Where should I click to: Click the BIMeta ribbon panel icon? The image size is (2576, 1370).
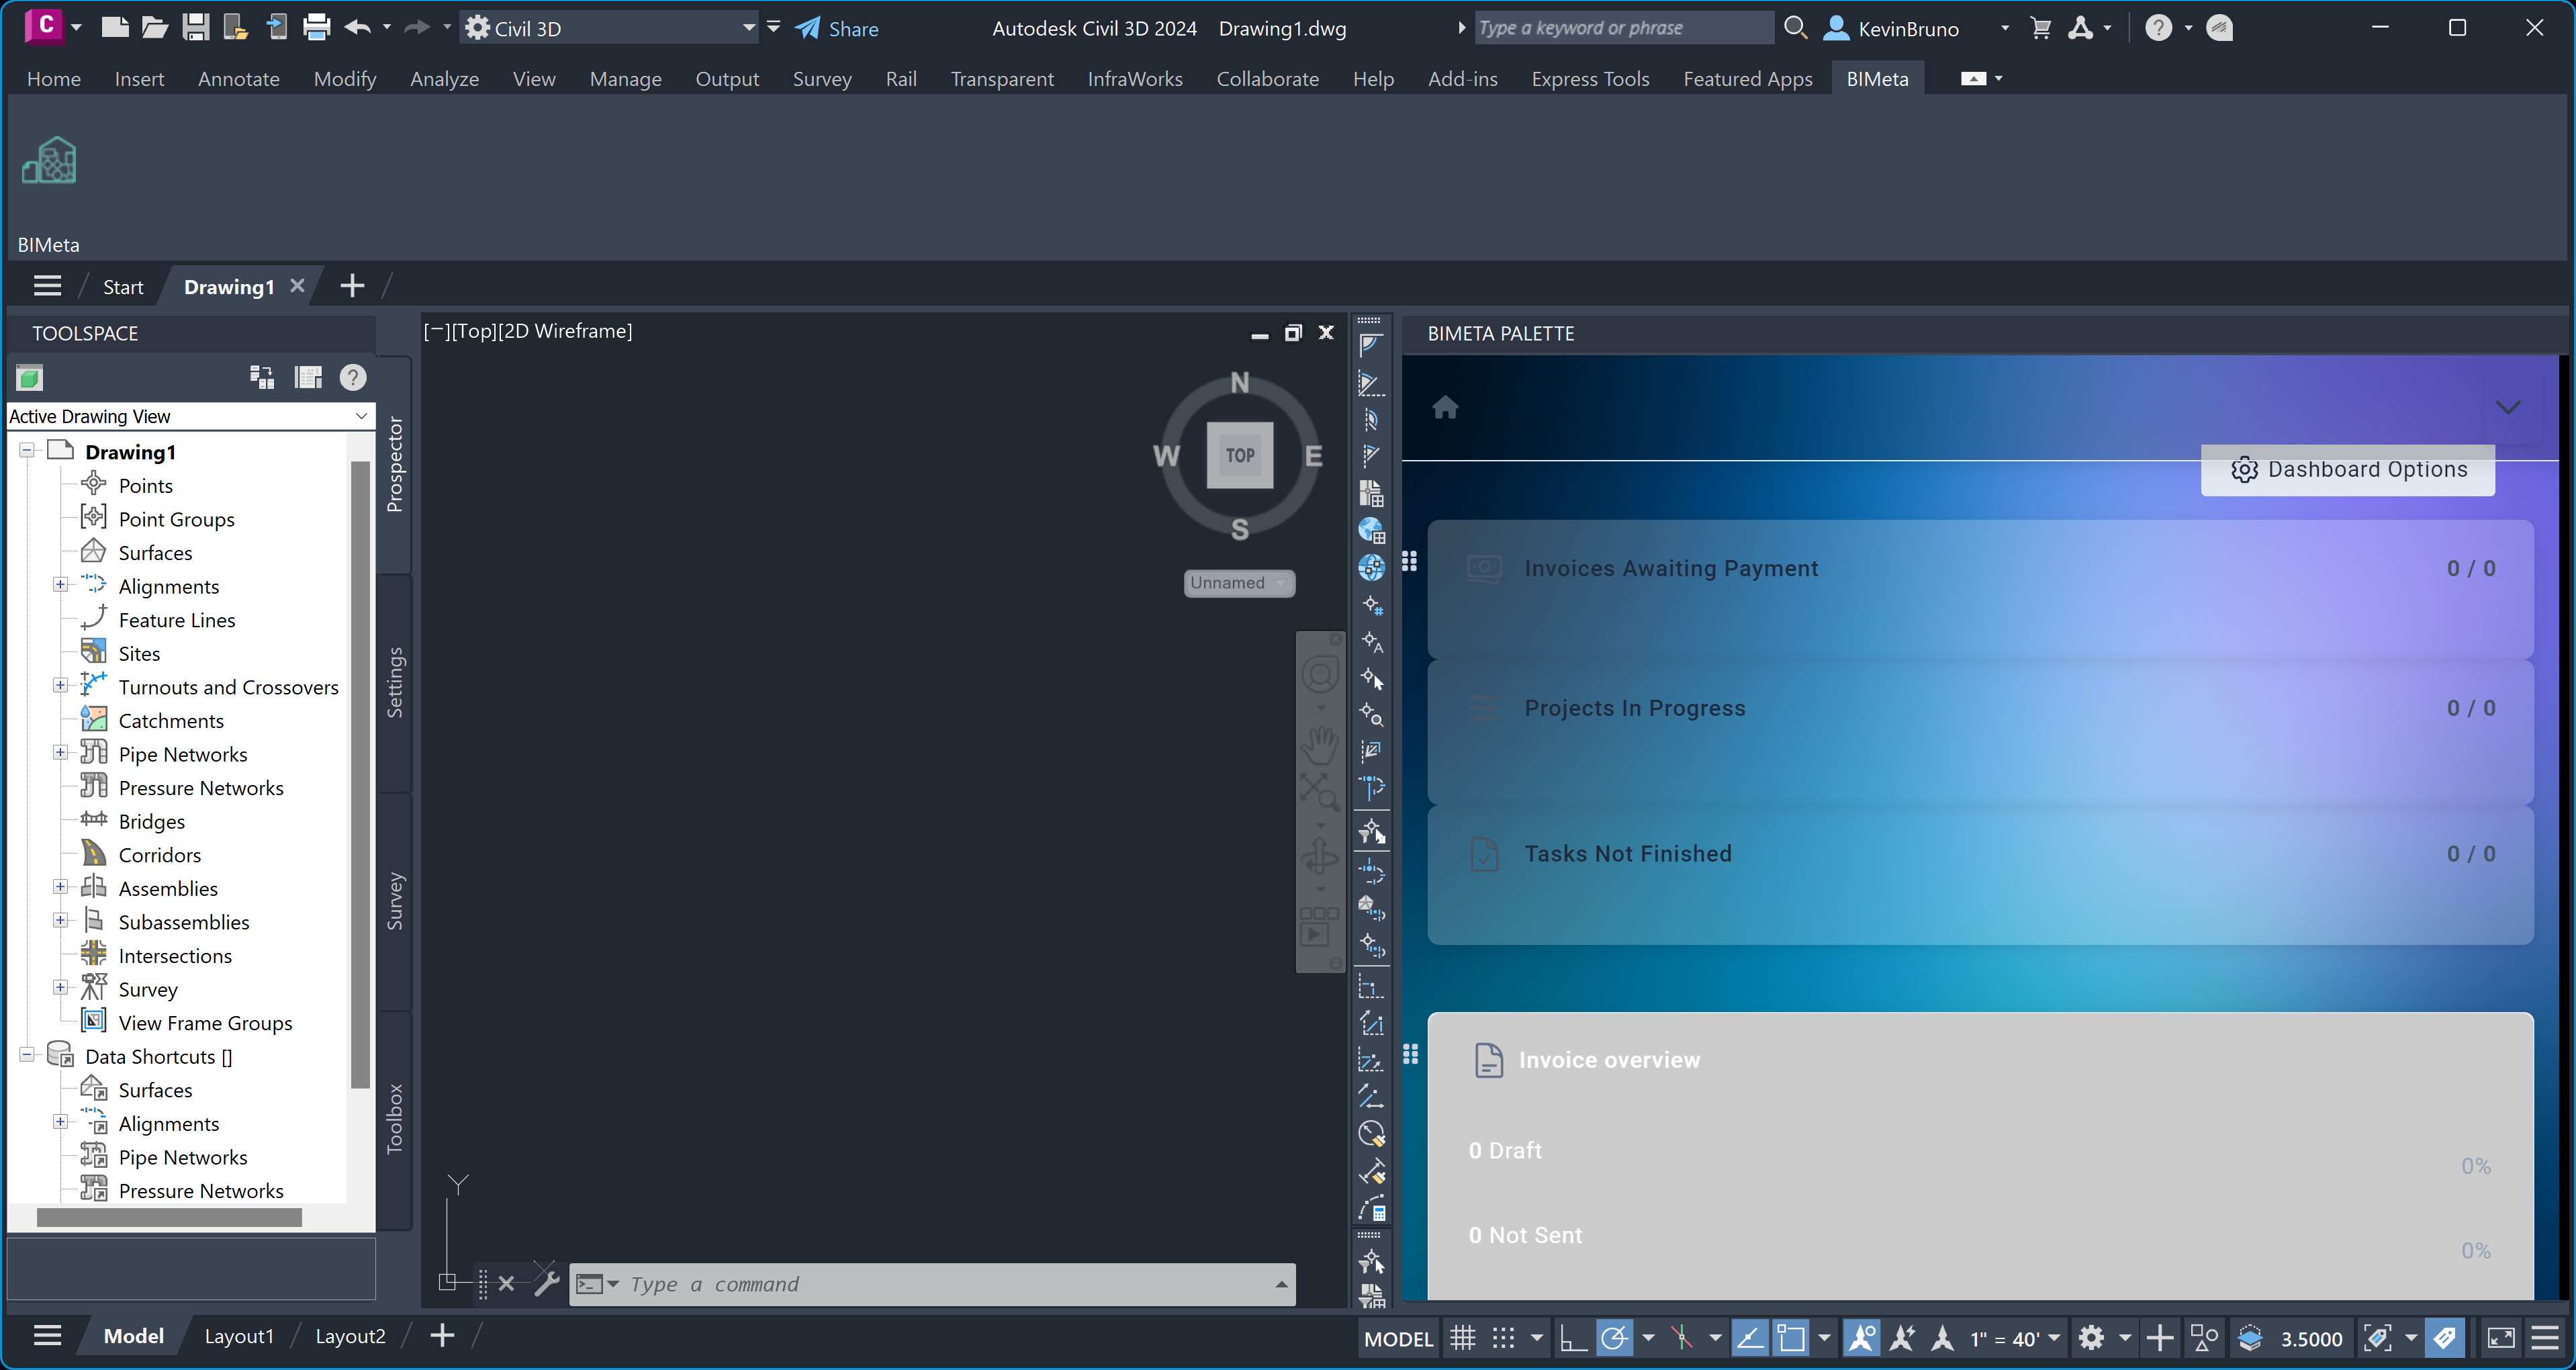[49, 161]
